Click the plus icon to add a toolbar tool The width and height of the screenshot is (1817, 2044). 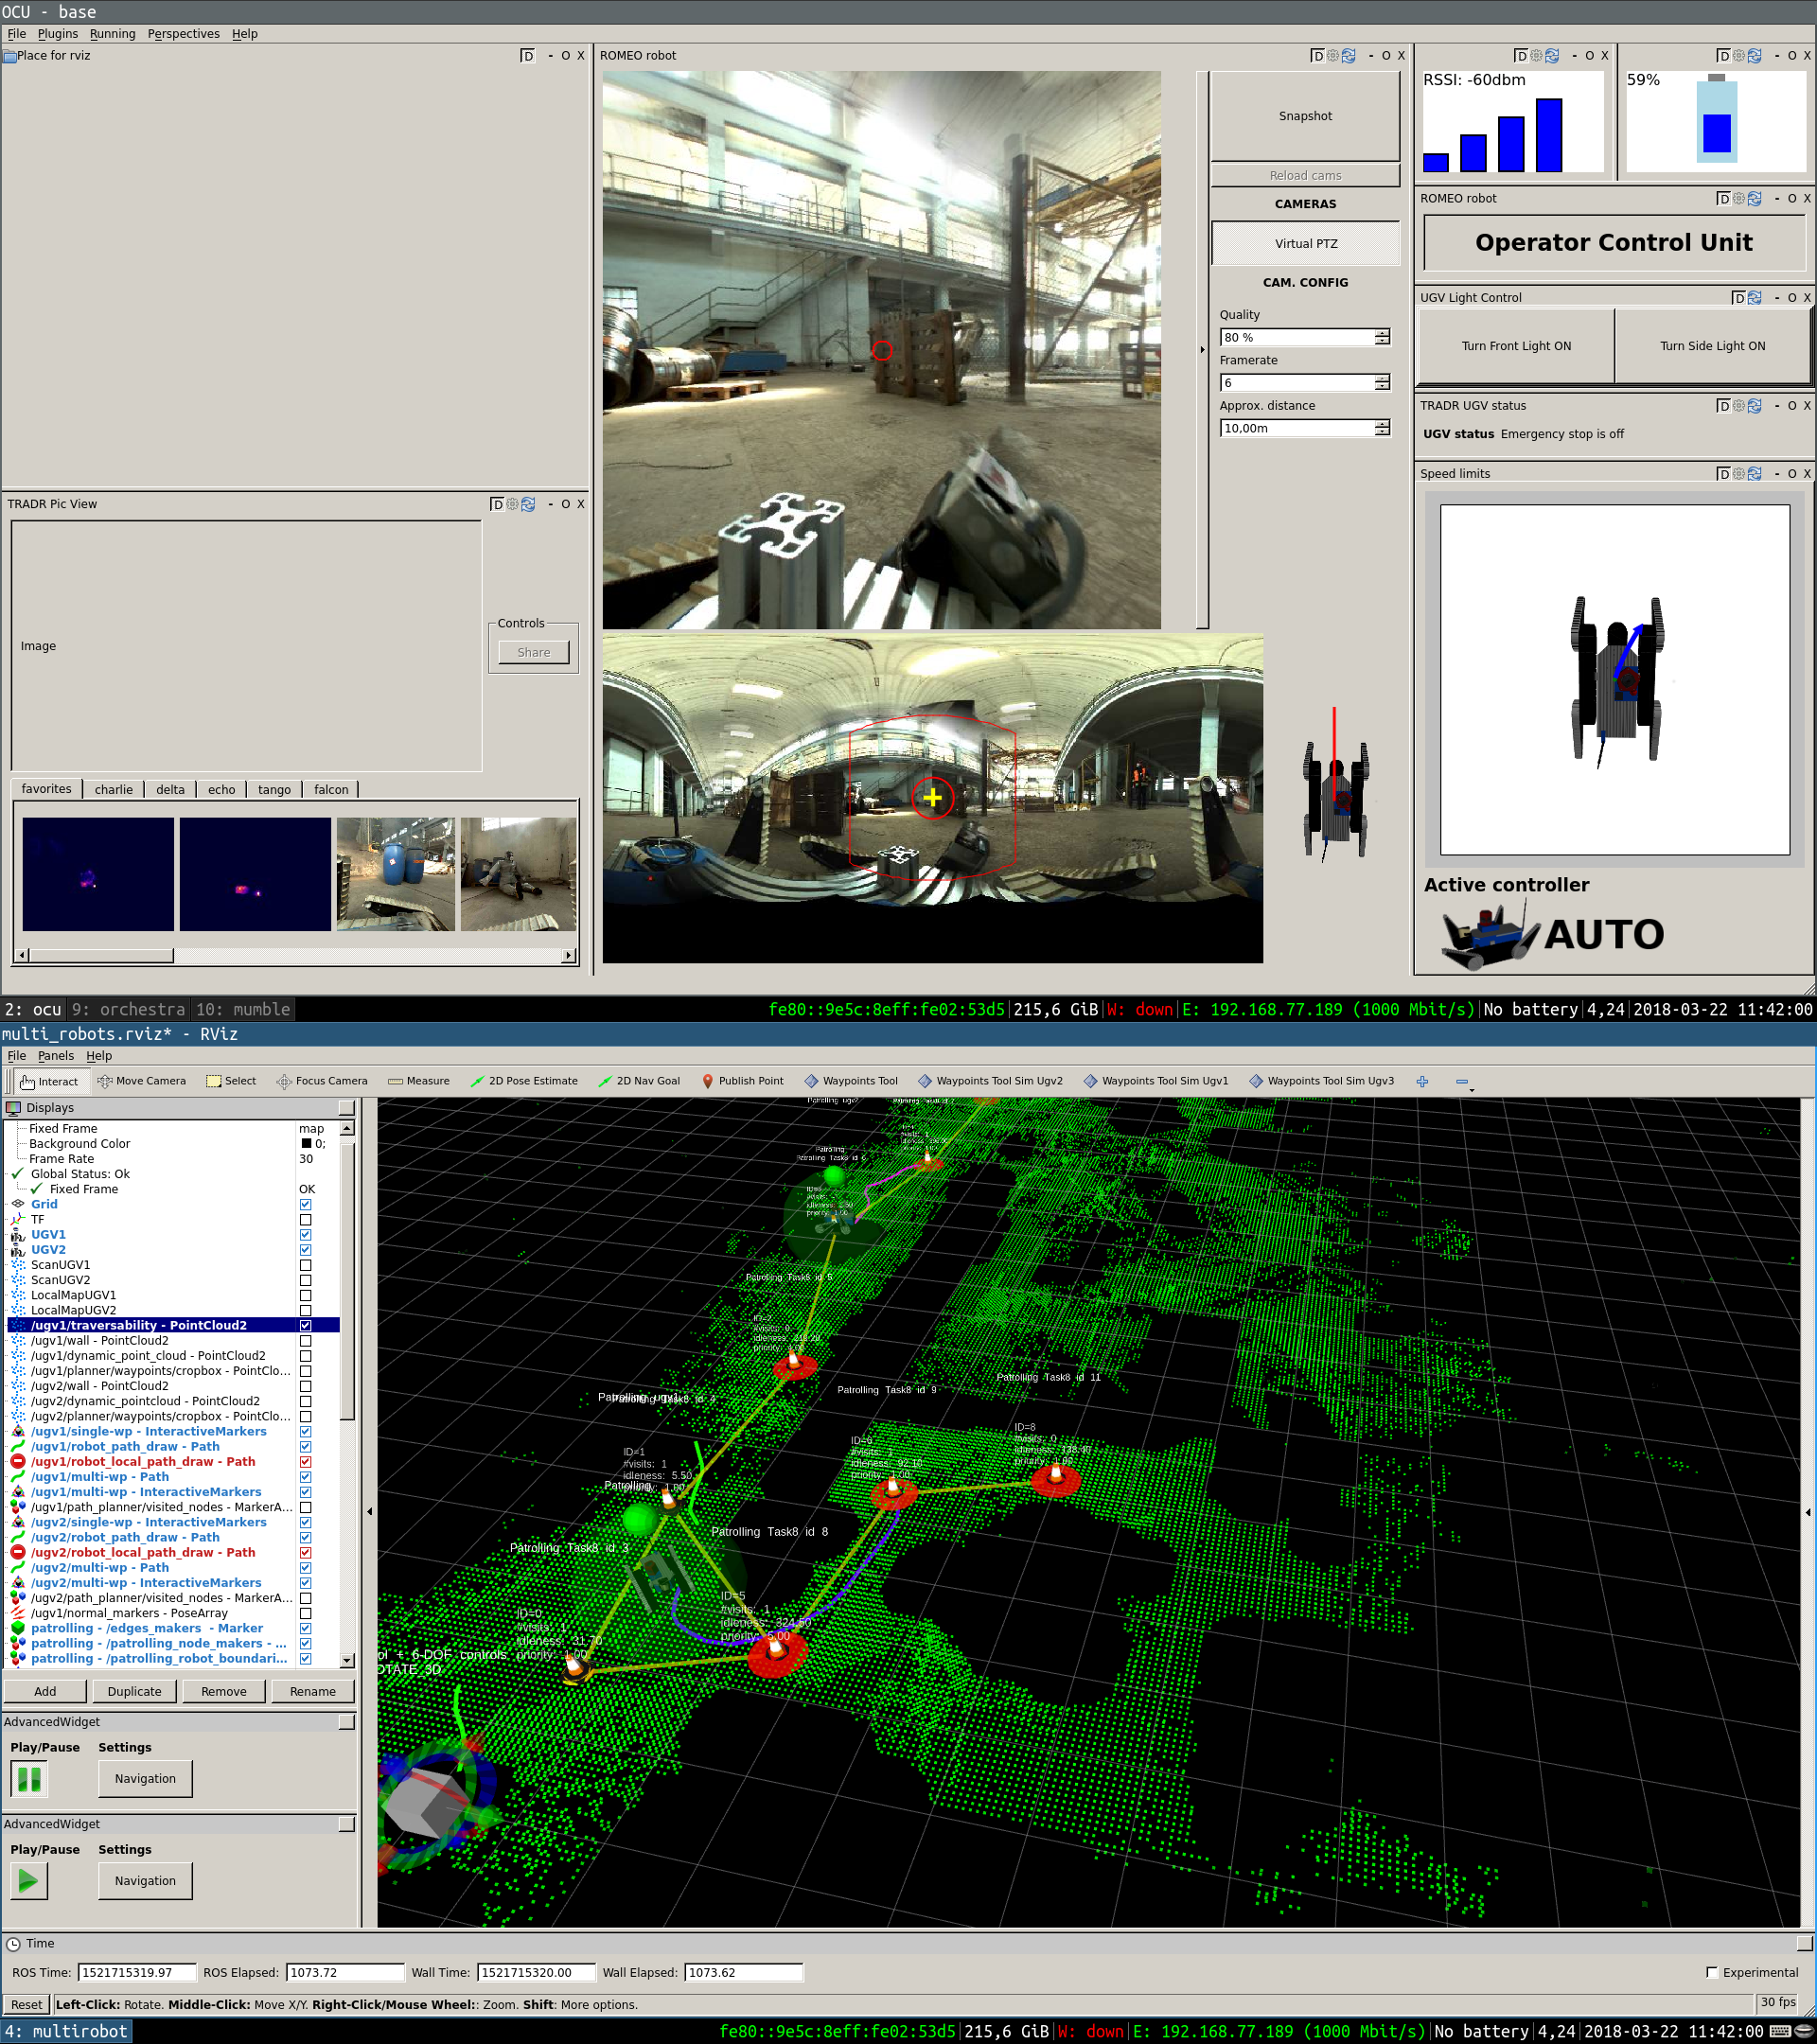coord(1422,1081)
